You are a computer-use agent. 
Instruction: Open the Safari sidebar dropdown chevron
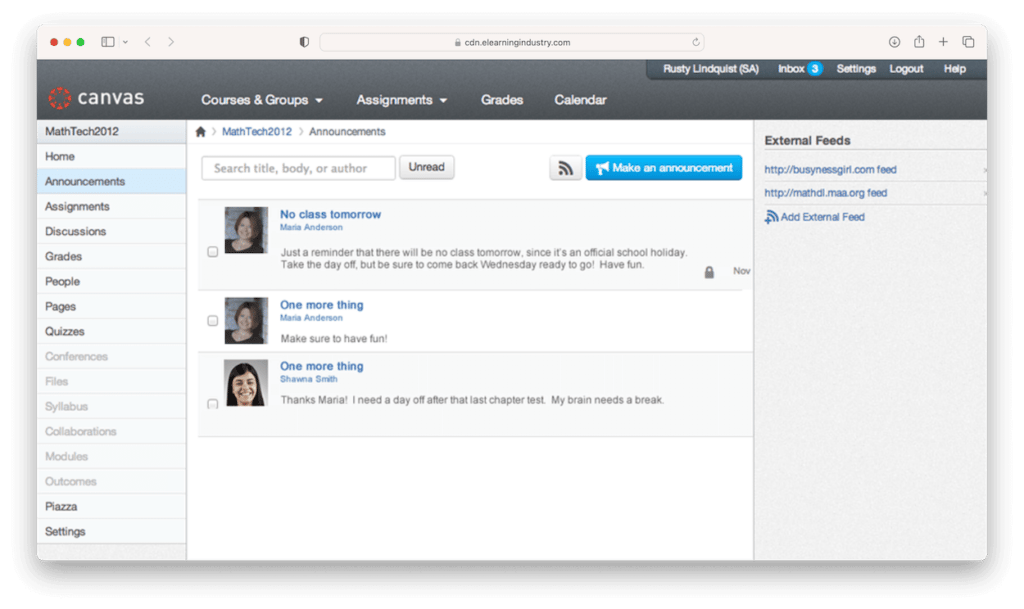[125, 42]
